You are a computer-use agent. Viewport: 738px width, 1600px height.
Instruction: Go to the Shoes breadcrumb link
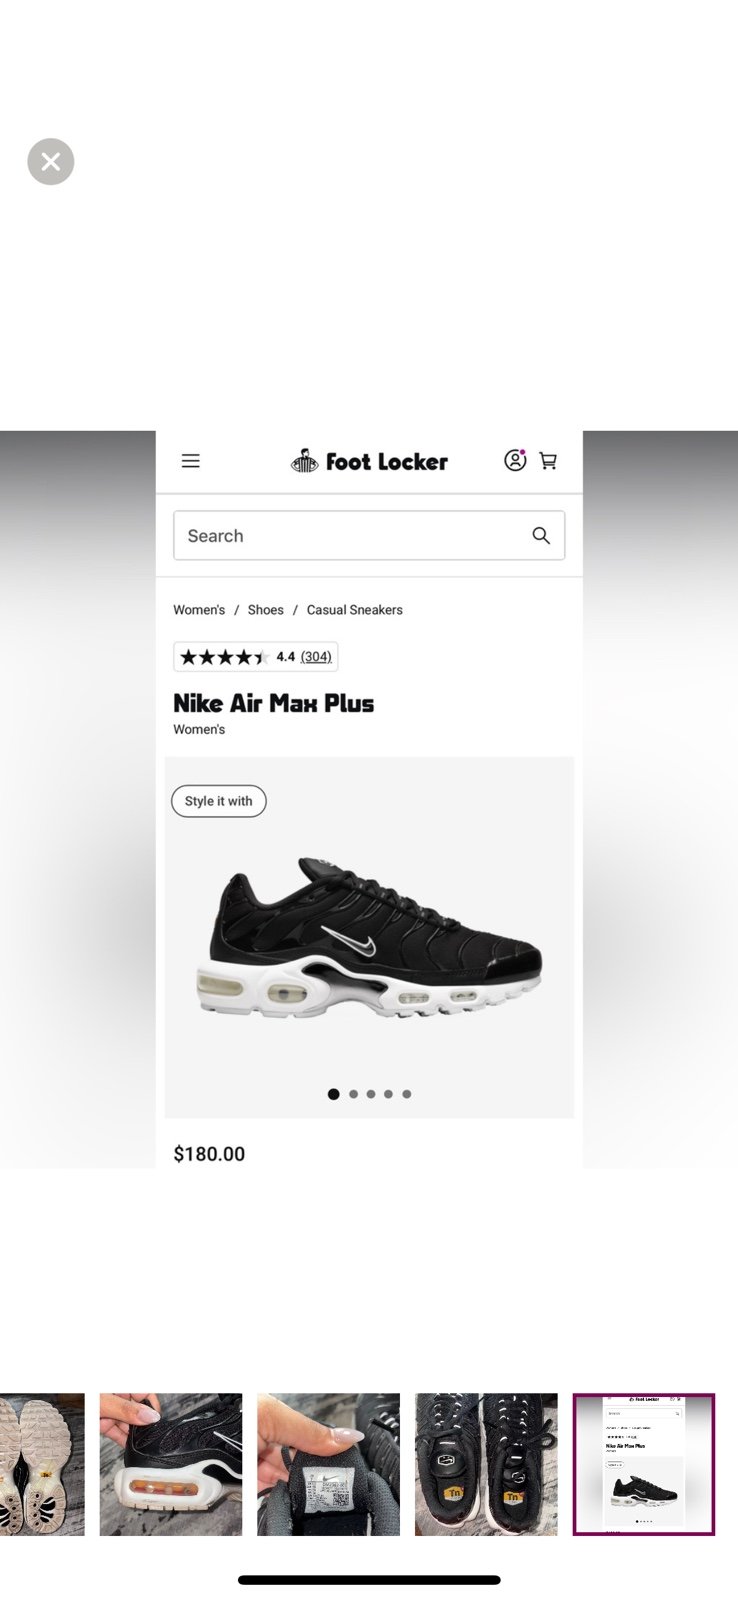266,610
